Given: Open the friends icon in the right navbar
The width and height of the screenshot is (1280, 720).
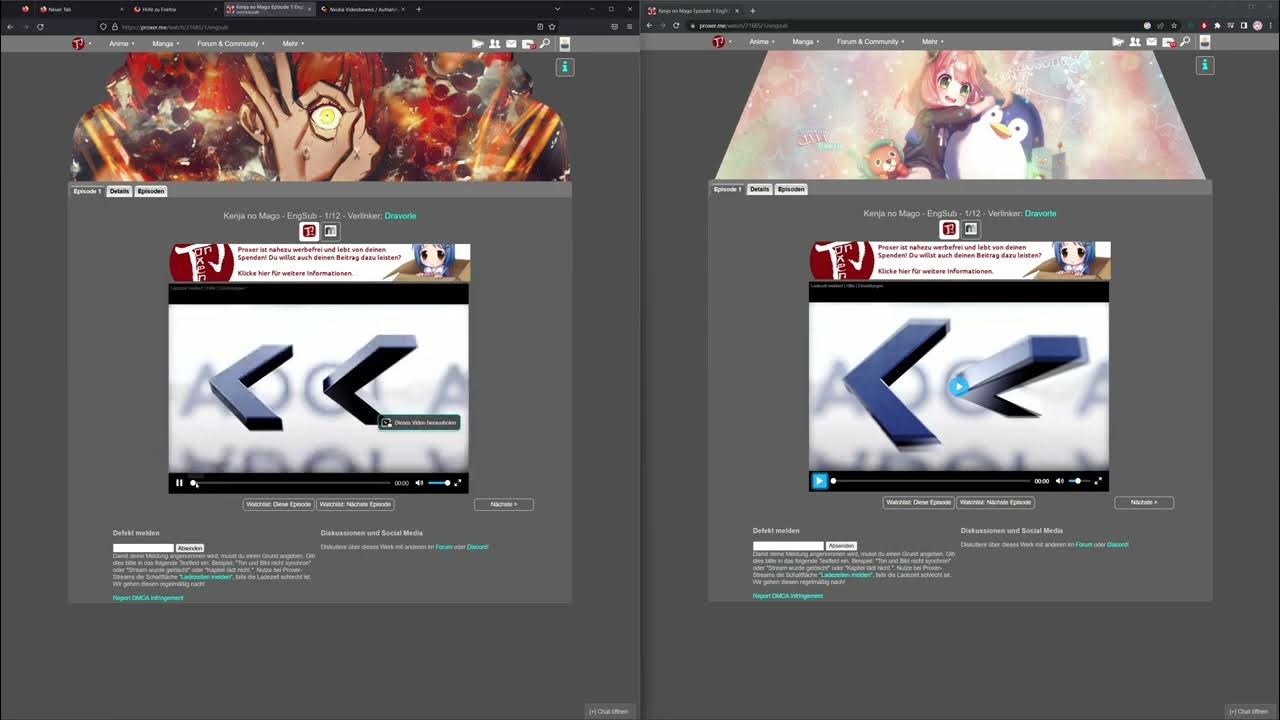Looking at the screenshot, I should (x=1135, y=42).
